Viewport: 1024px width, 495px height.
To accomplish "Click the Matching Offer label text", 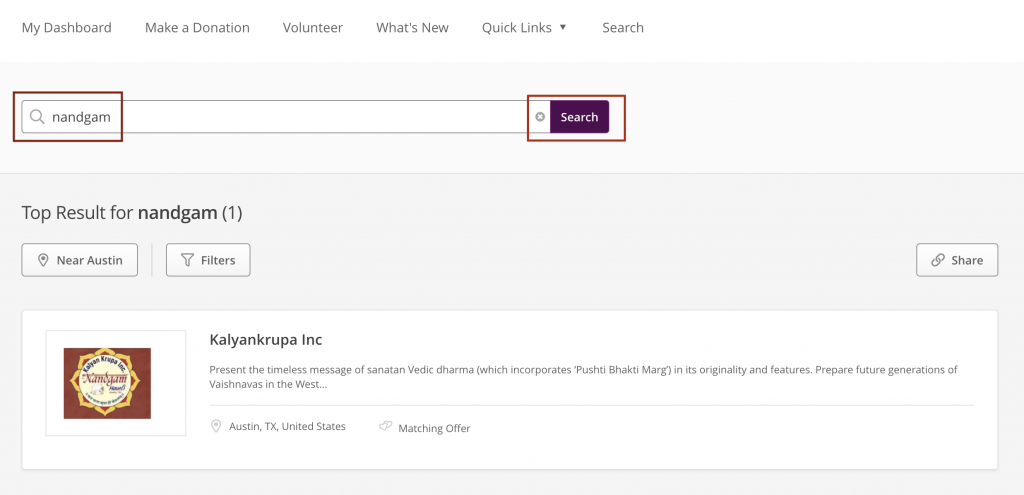I will coord(434,428).
